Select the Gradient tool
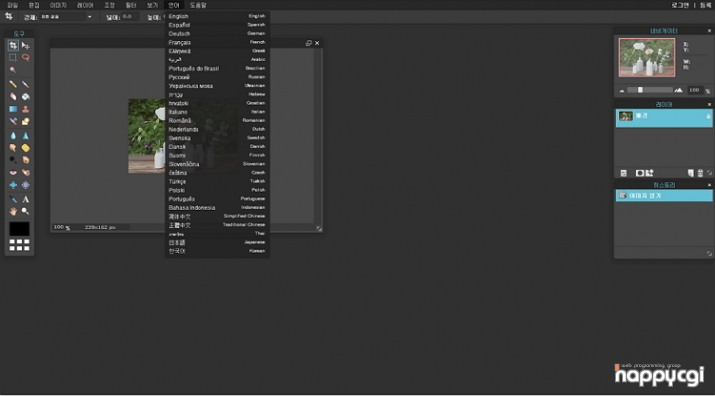 coord(13,109)
